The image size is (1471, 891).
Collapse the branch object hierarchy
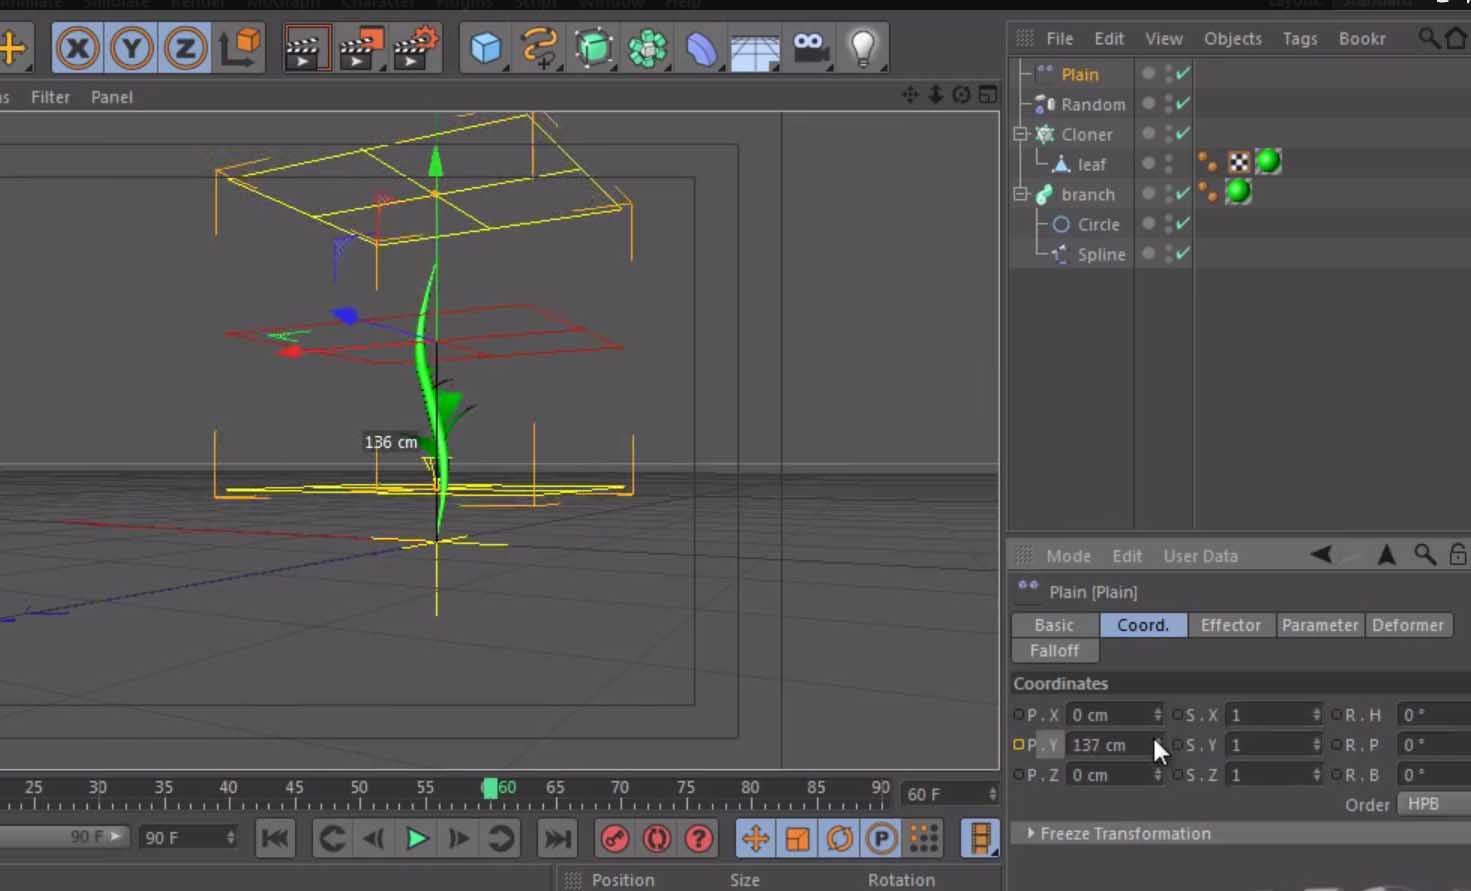point(1021,194)
